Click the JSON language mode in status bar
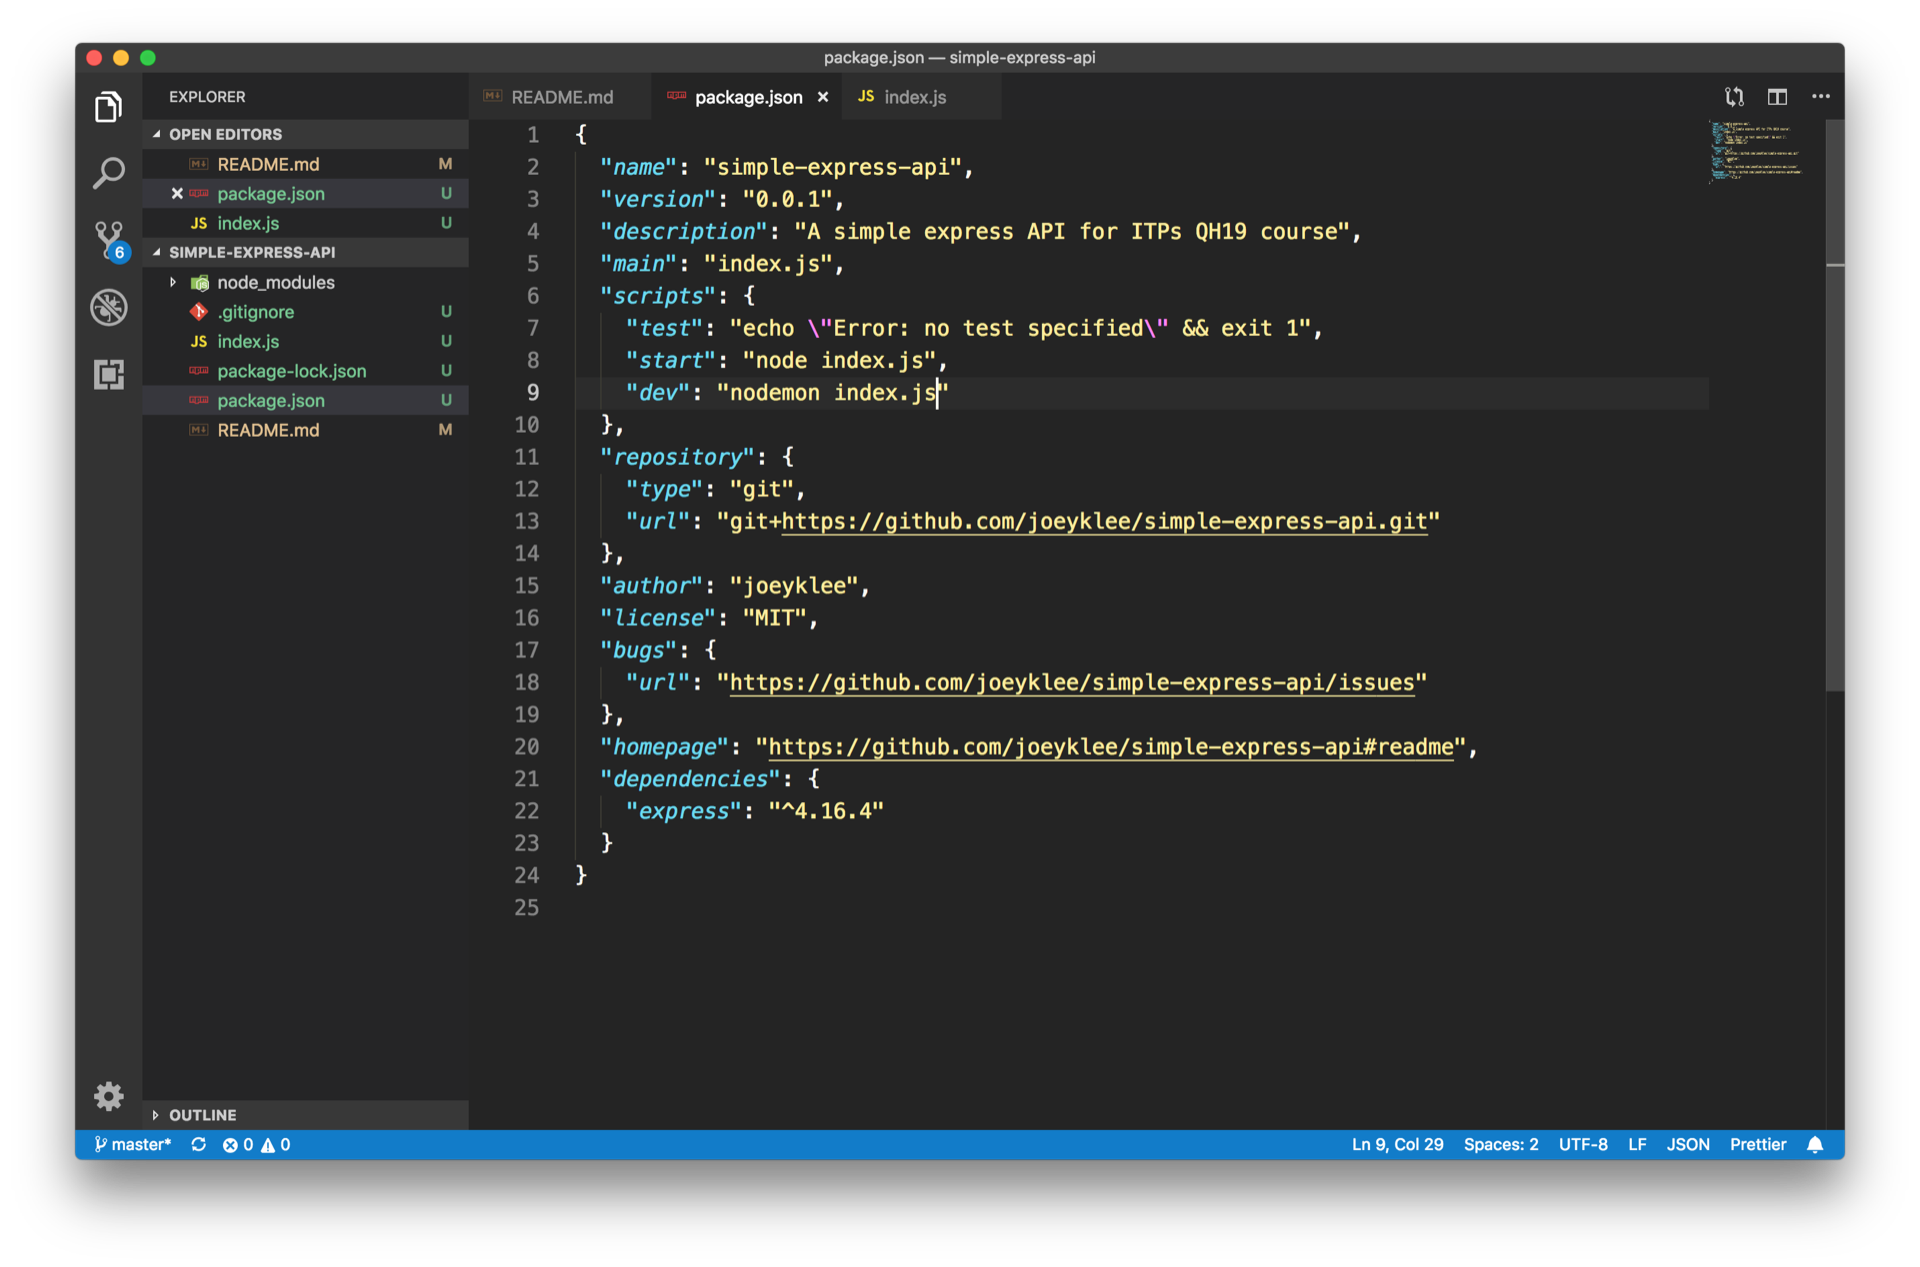Screen dimensions: 1920x1267 (x=1687, y=1144)
